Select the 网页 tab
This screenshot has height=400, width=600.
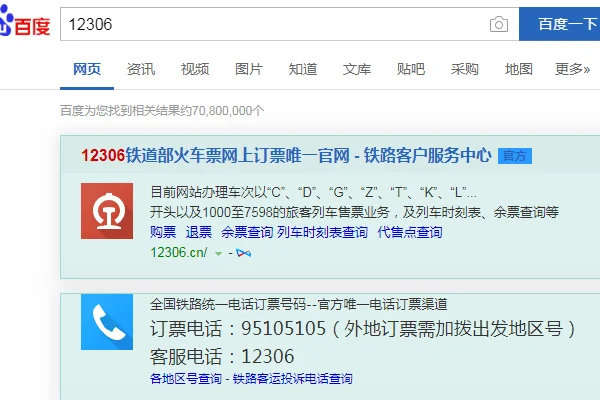(x=87, y=69)
